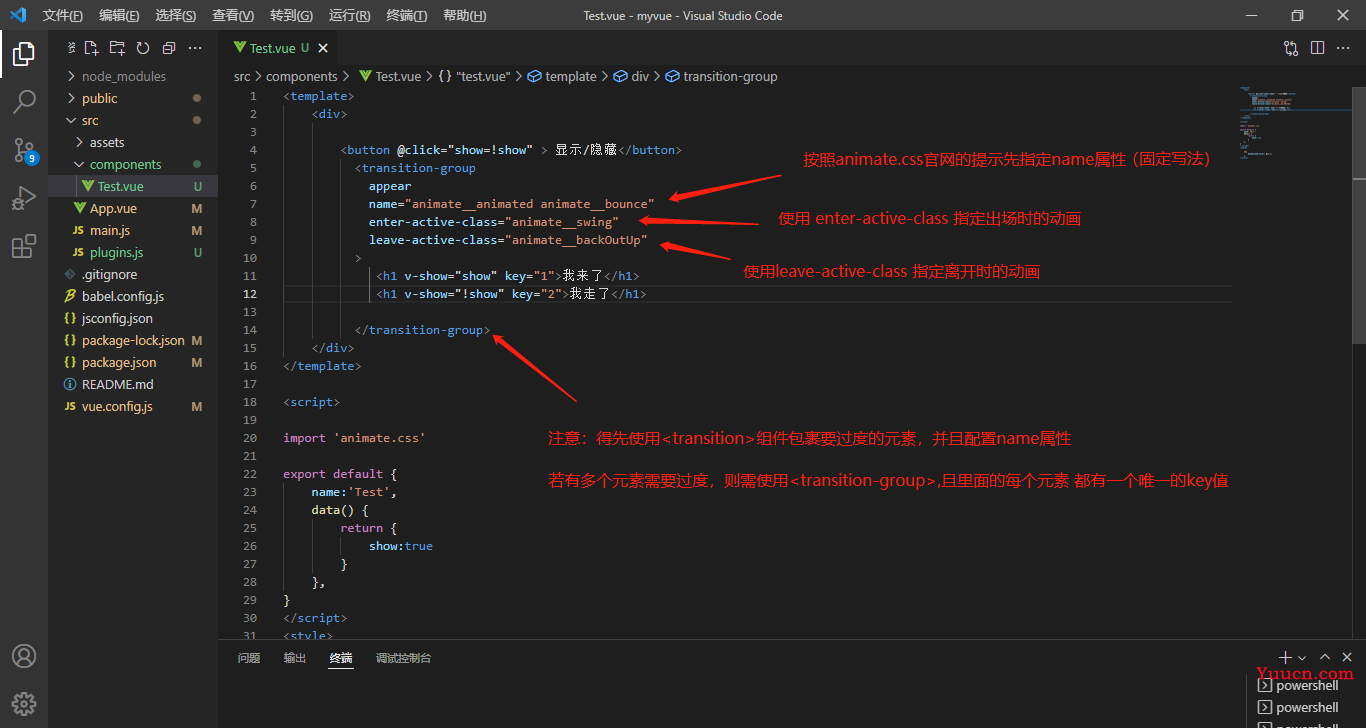Expand the public folder
Image resolution: width=1366 pixels, height=728 pixels.
coord(133,98)
